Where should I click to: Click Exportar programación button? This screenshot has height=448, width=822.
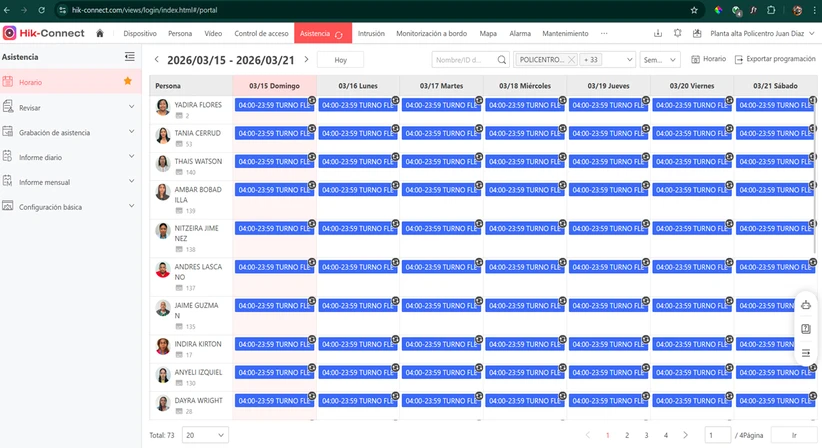point(775,59)
